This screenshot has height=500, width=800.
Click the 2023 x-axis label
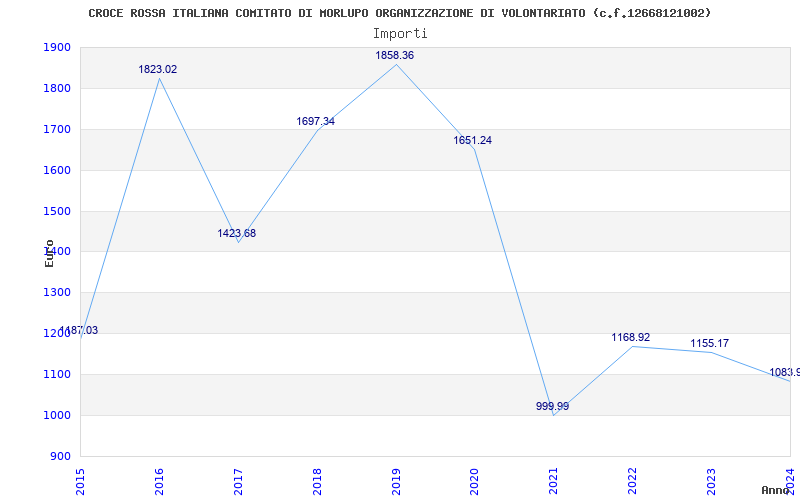tap(711, 482)
